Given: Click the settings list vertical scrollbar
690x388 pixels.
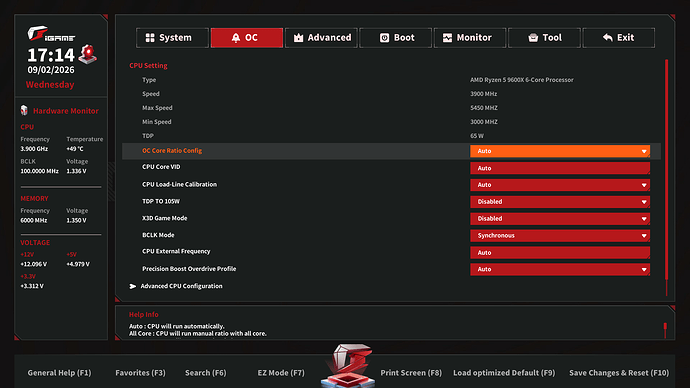Looking at the screenshot, I should pyautogui.click(x=667, y=169).
